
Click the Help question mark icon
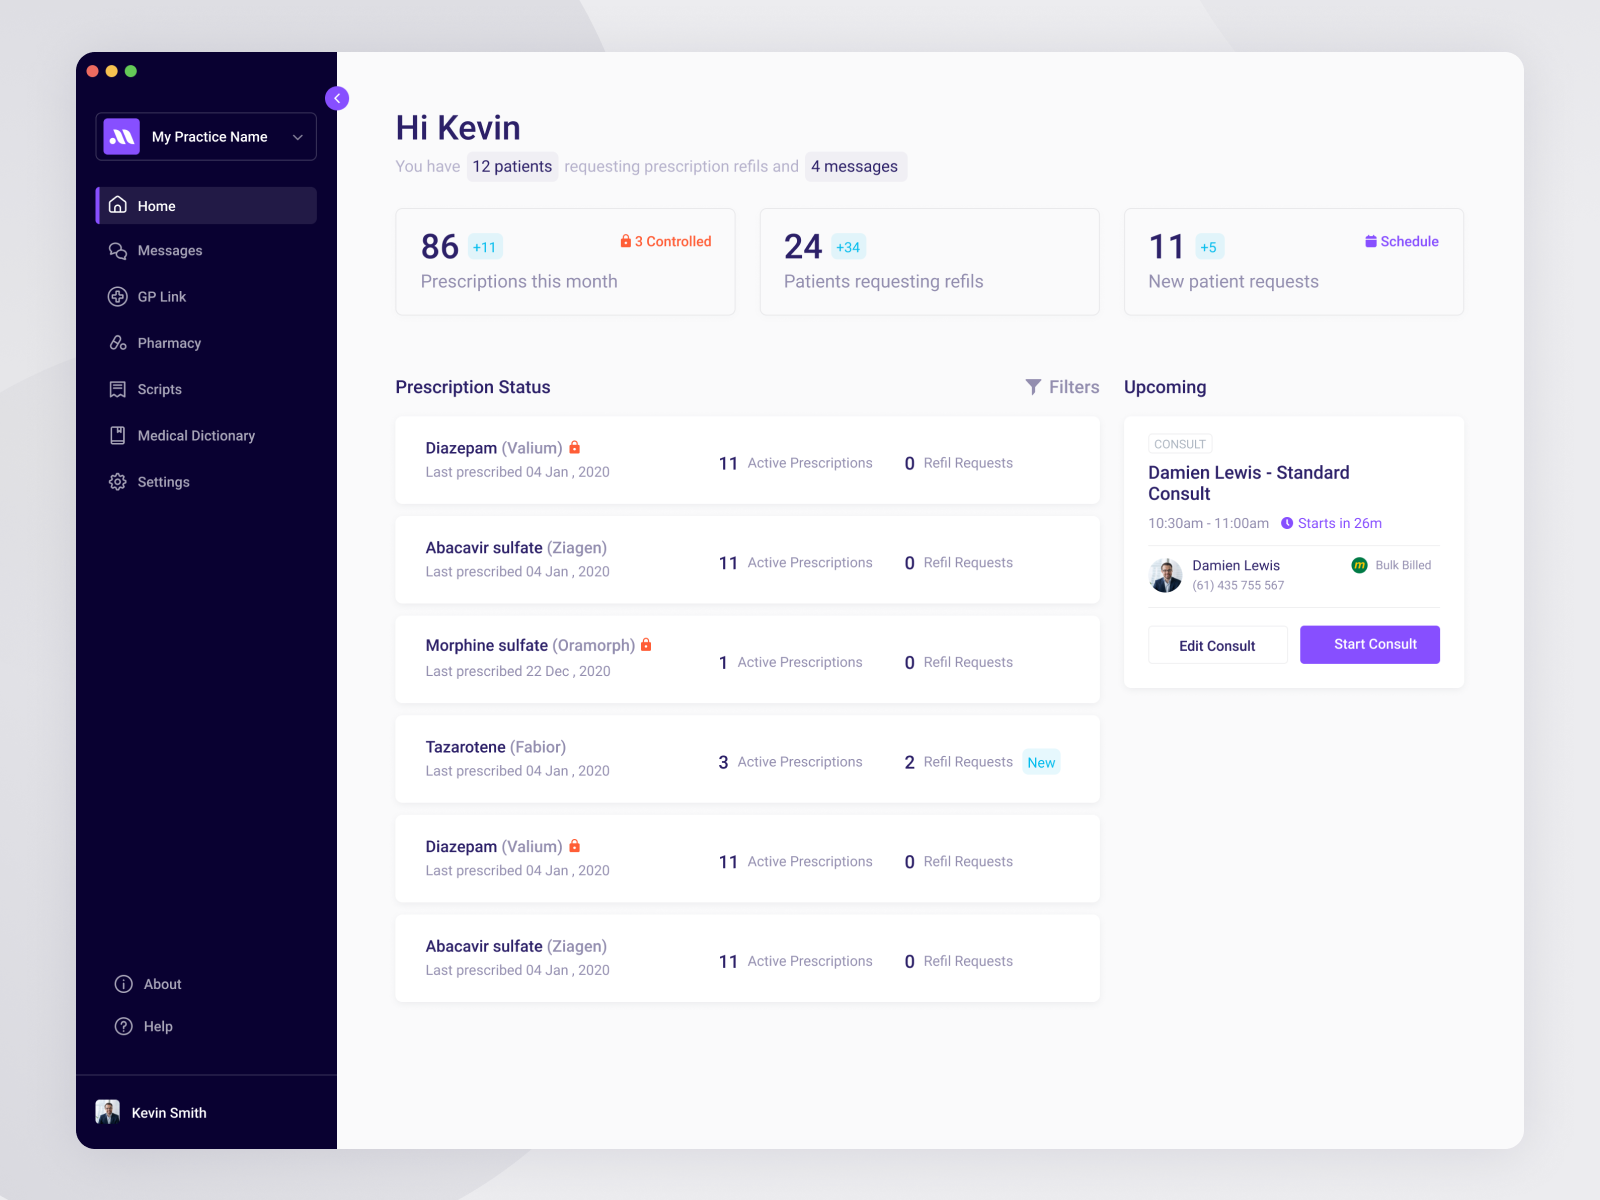(x=124, y=1026)
